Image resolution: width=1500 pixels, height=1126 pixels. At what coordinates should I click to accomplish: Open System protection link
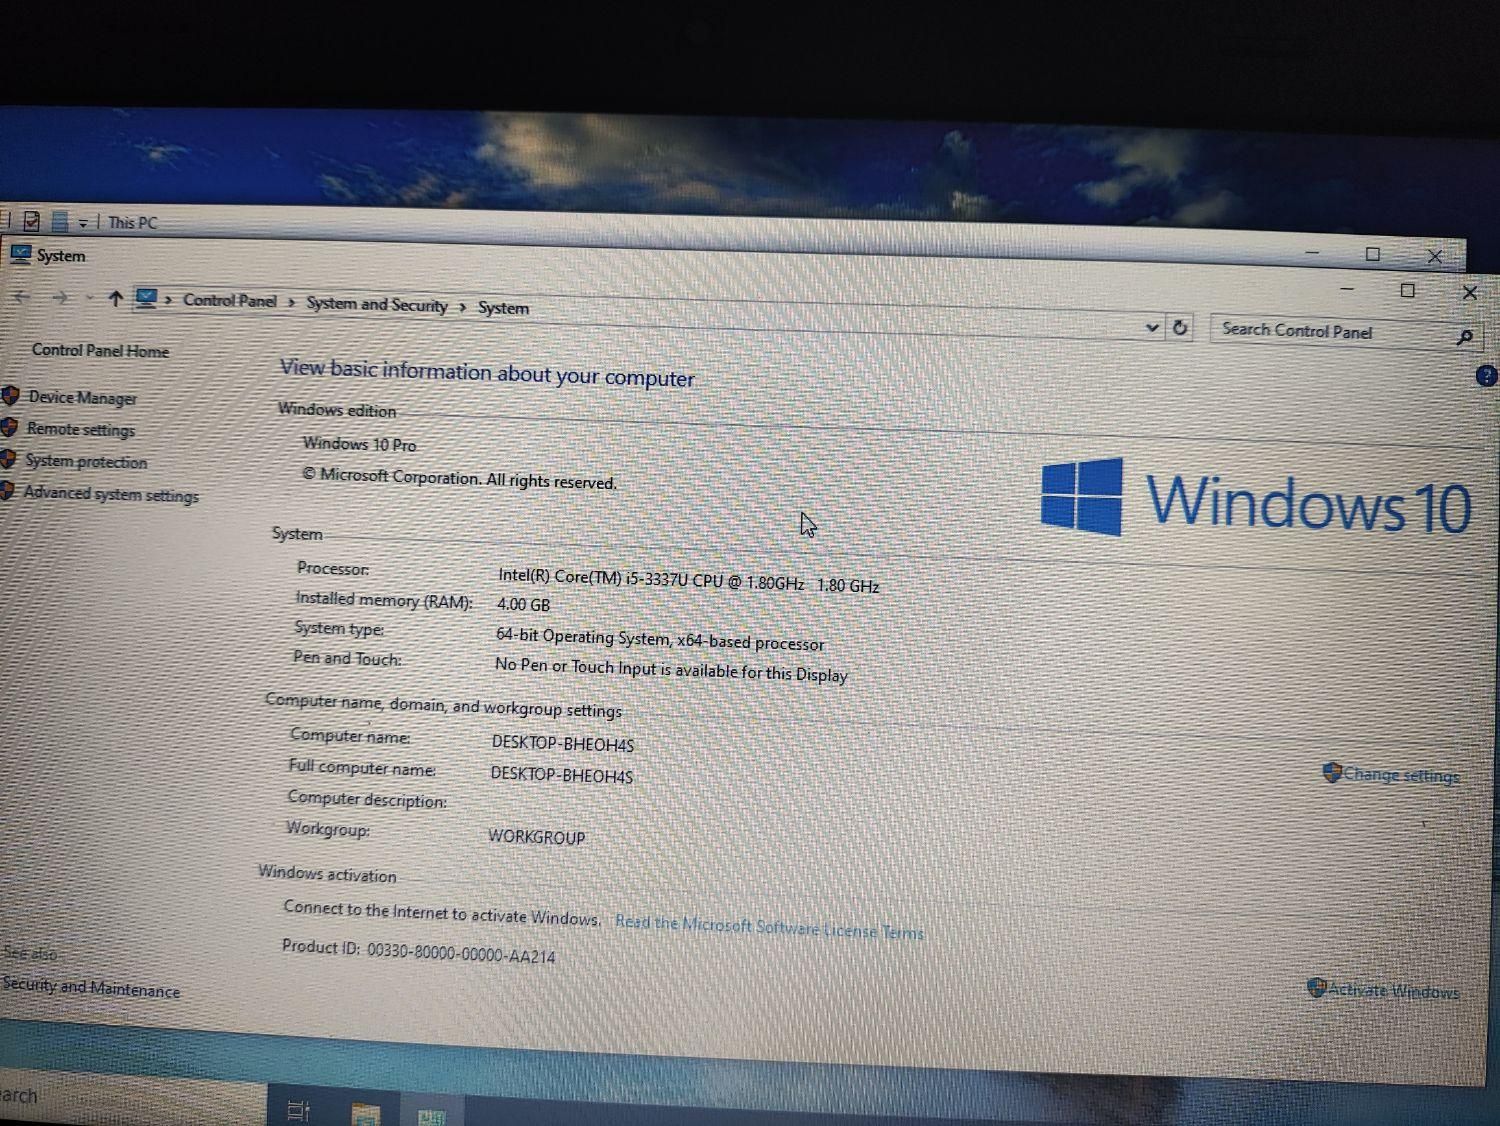coord(86,461)
